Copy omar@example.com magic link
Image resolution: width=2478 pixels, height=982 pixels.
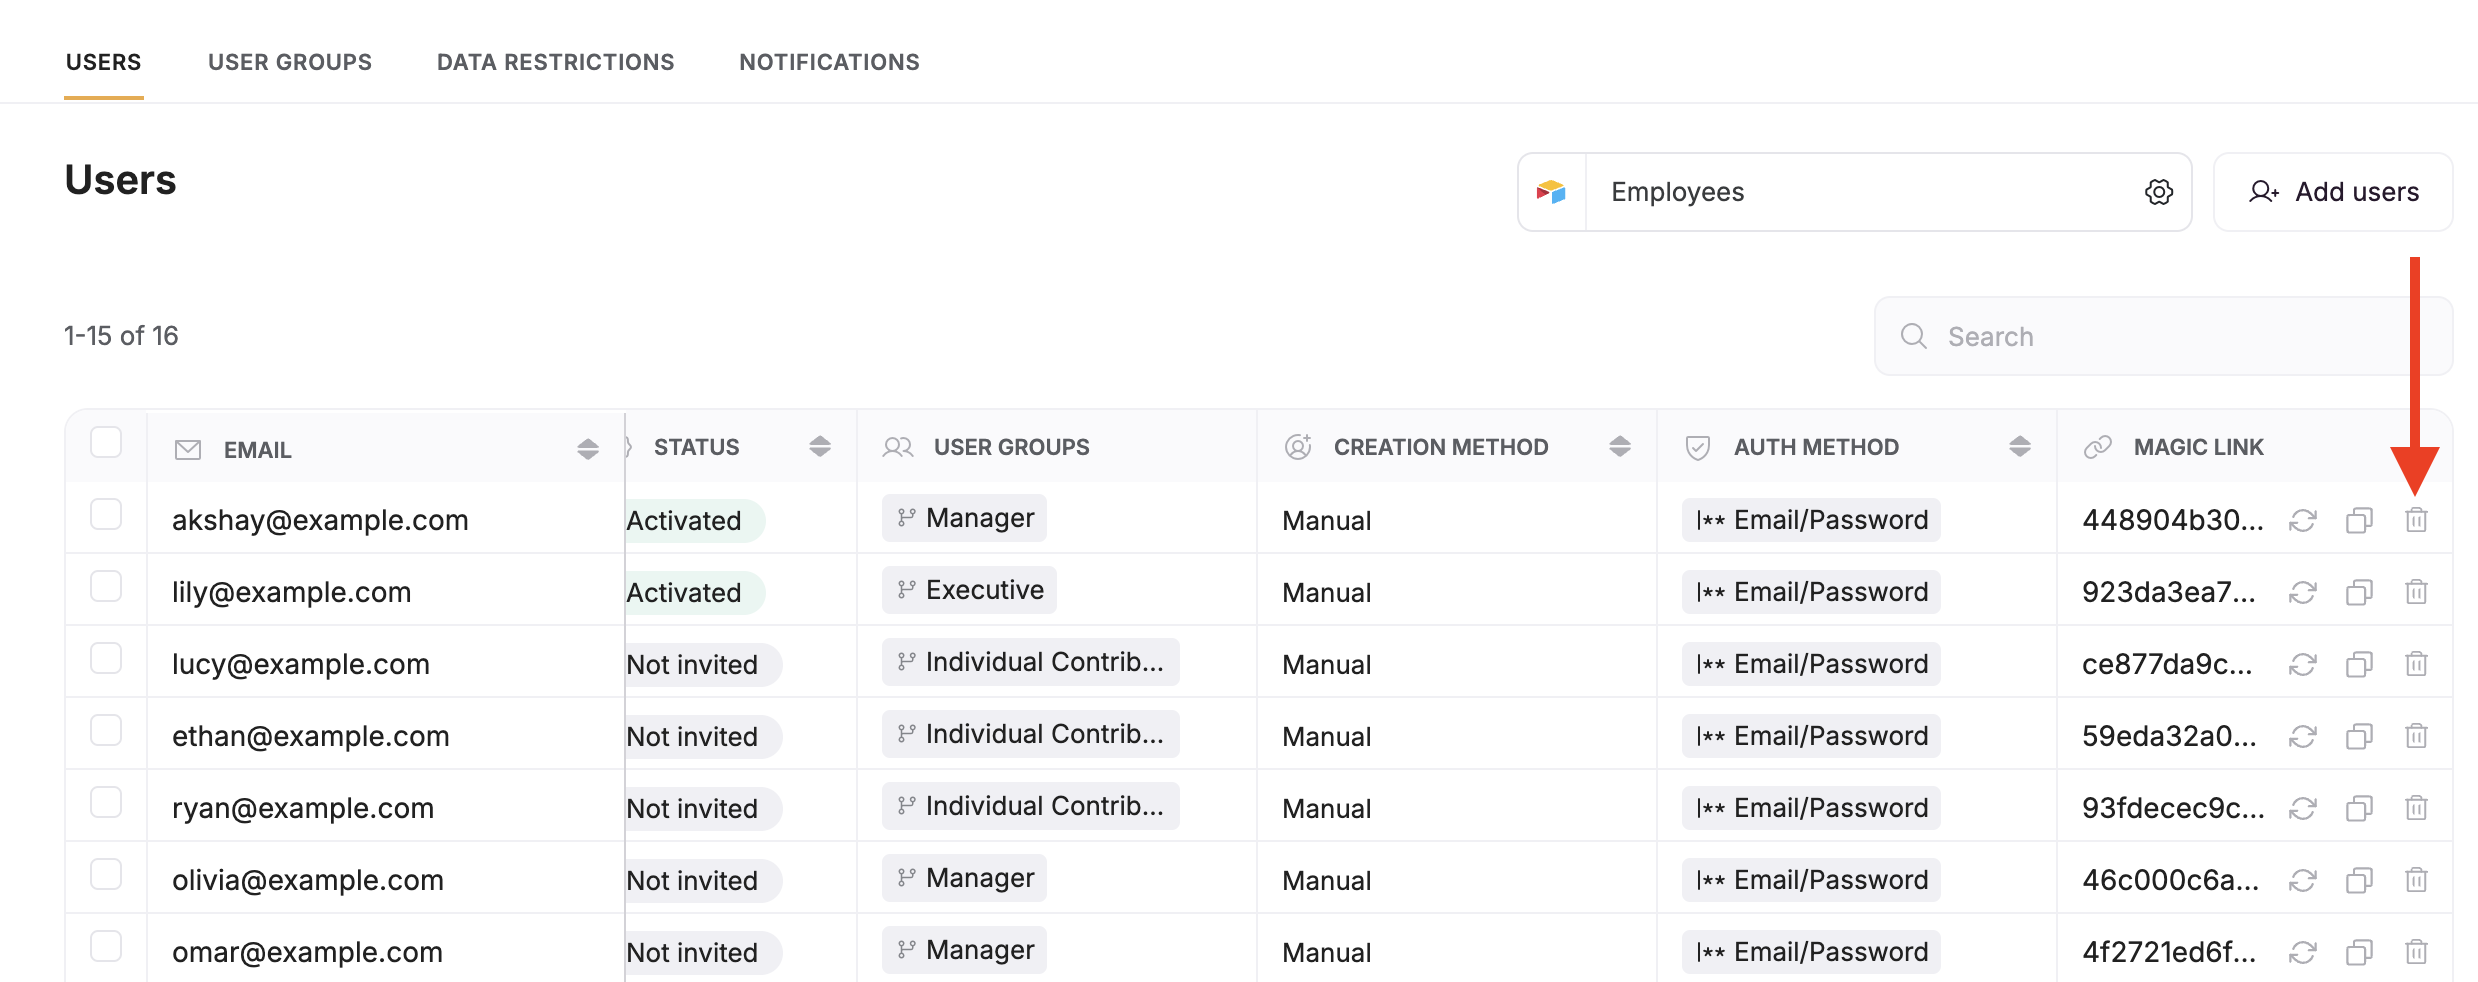2359,952
